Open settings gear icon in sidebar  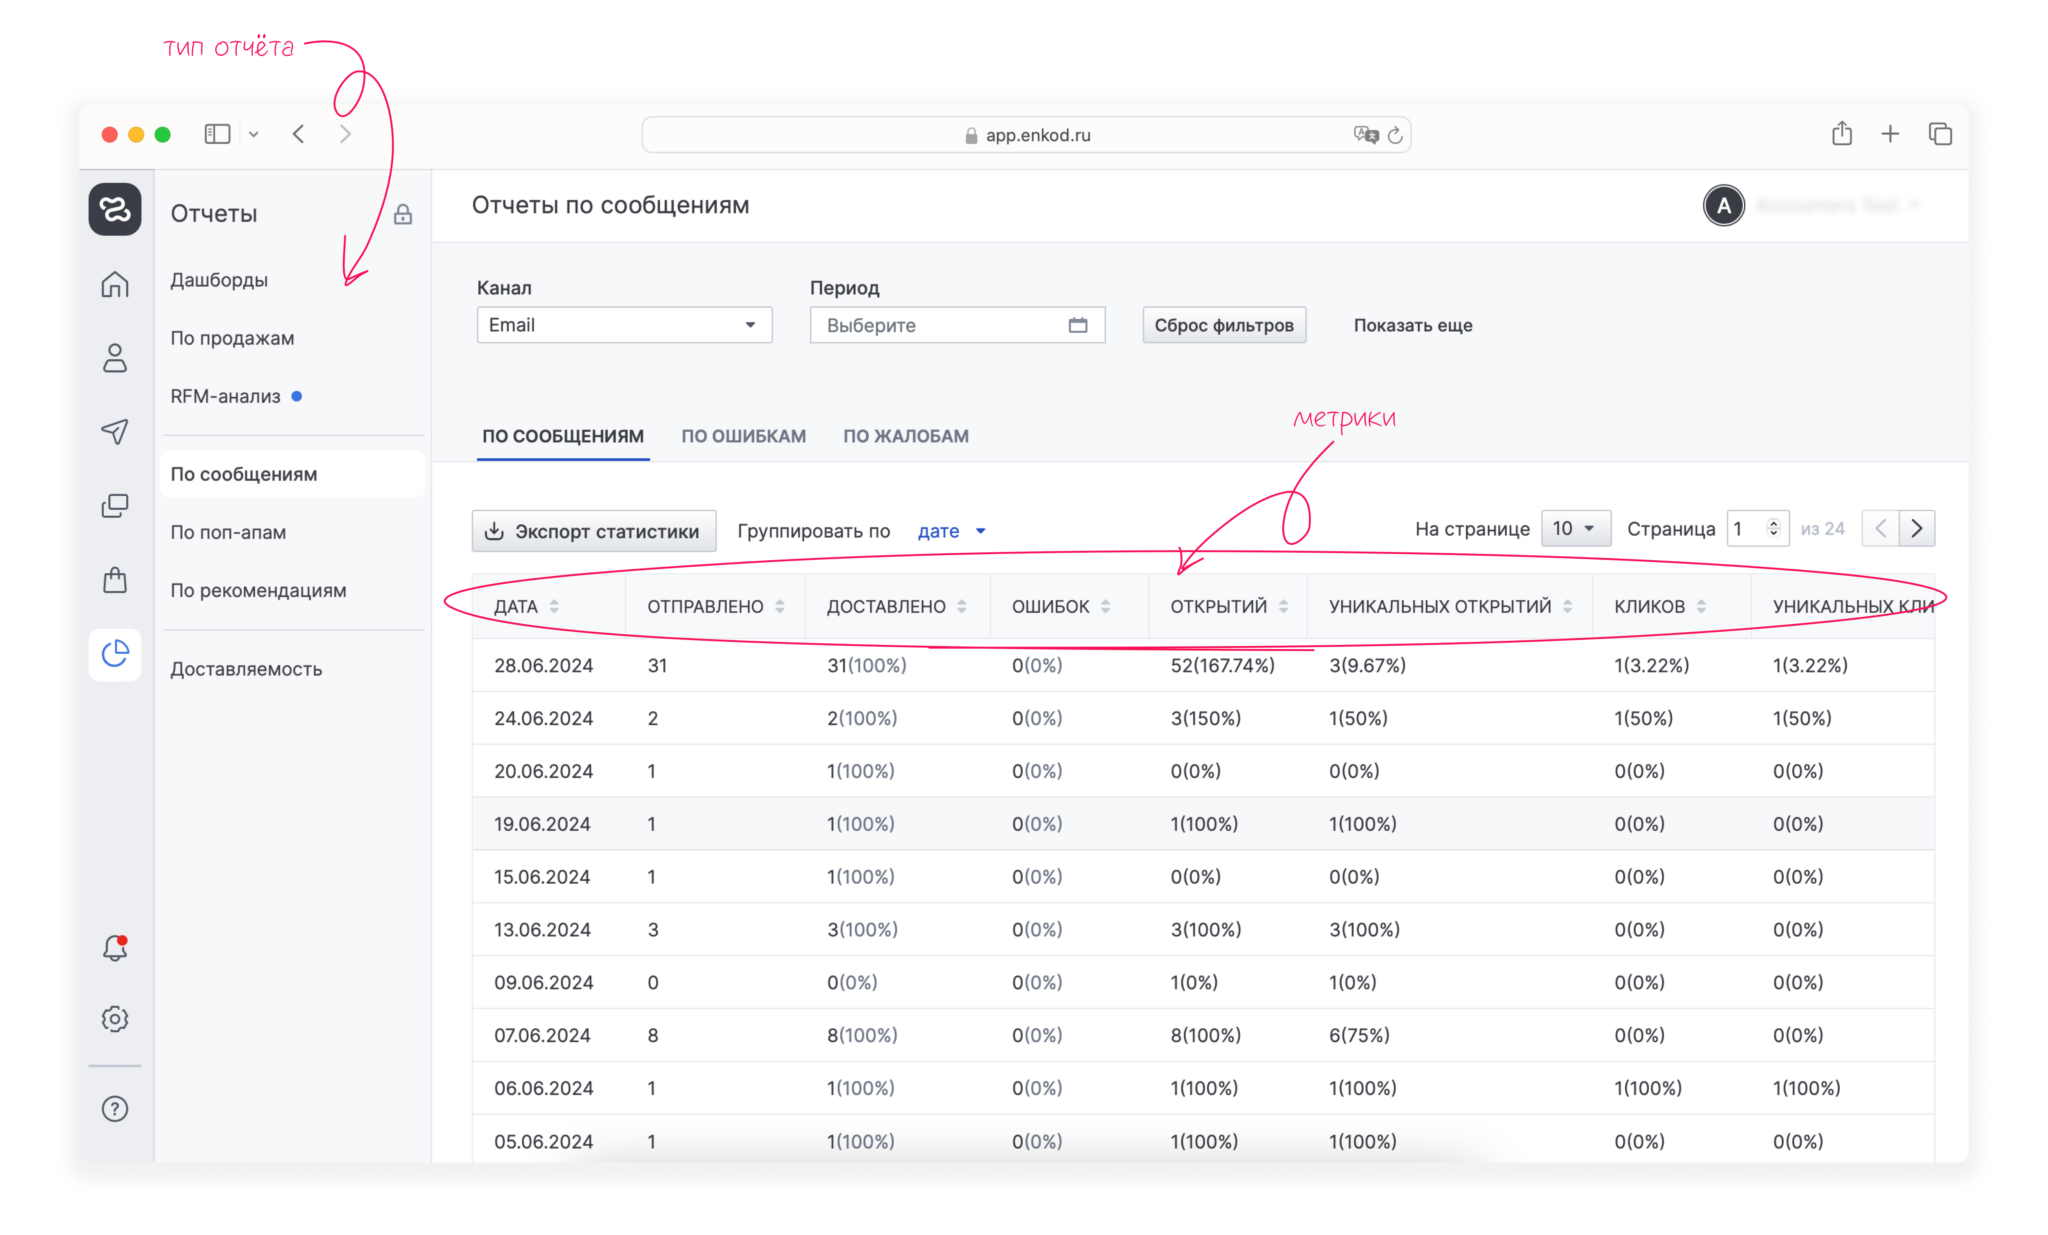(115, 1019)
